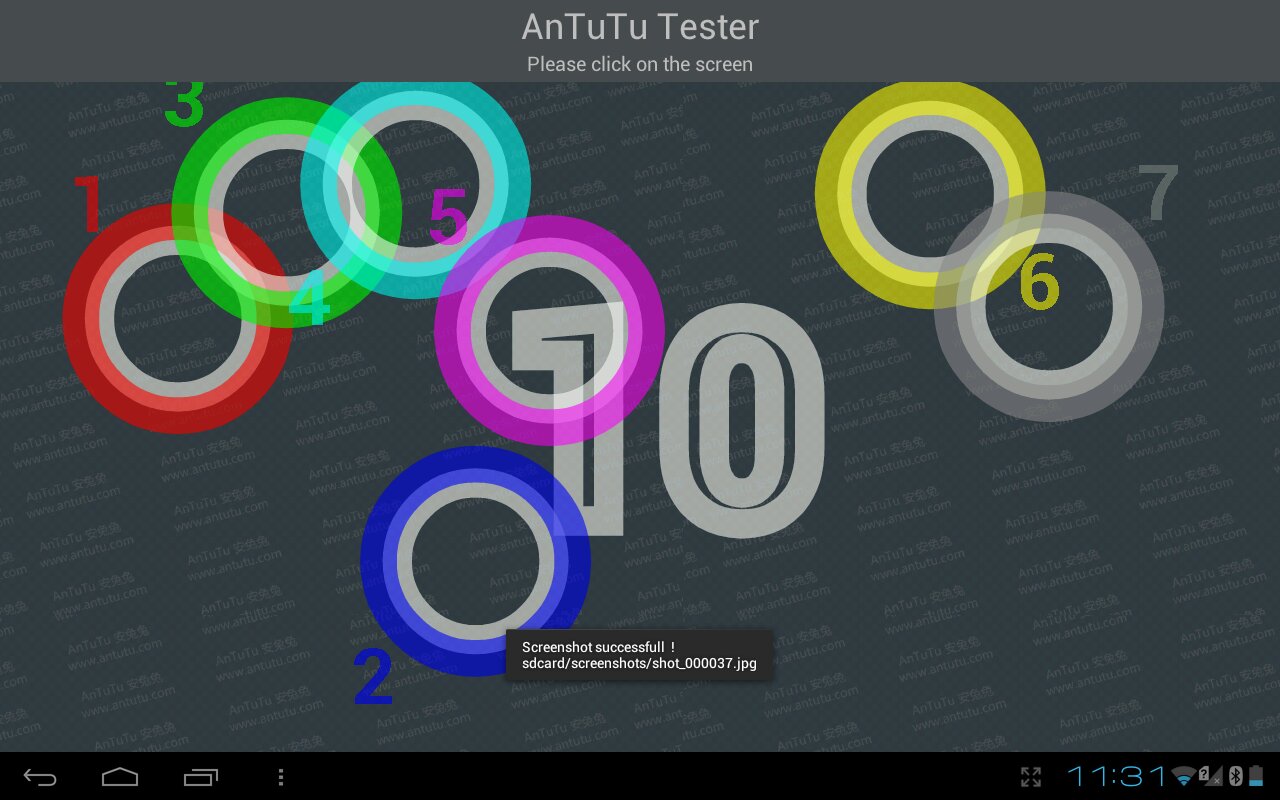Click the large 10 counter number
Viewport: 1280px width, 800px height.
pyautogui.click(x=668, y=420)
